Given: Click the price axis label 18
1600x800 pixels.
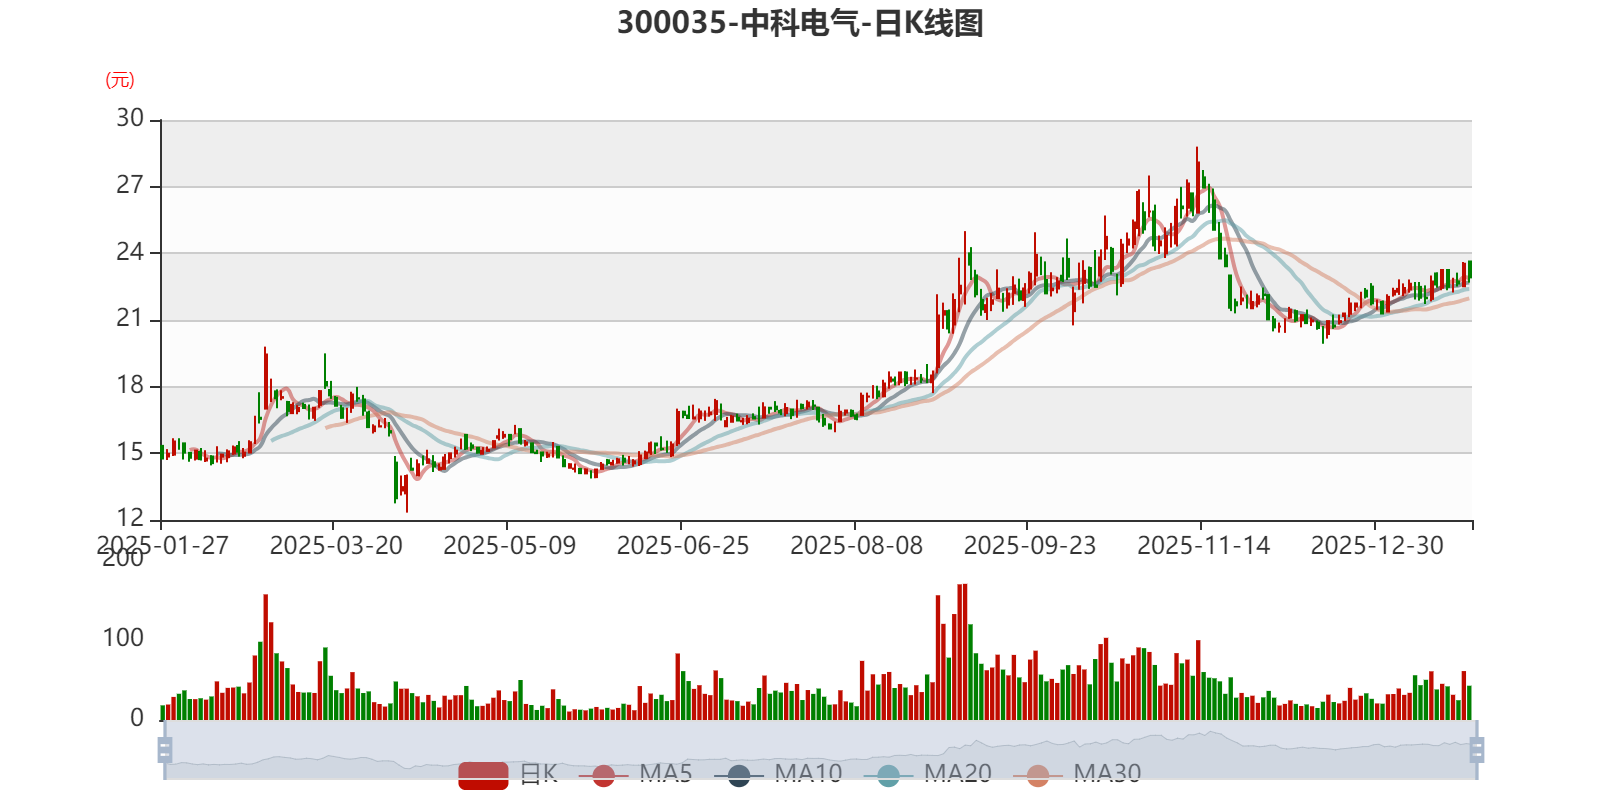Looking at the screenshot, I should (130, 385).
